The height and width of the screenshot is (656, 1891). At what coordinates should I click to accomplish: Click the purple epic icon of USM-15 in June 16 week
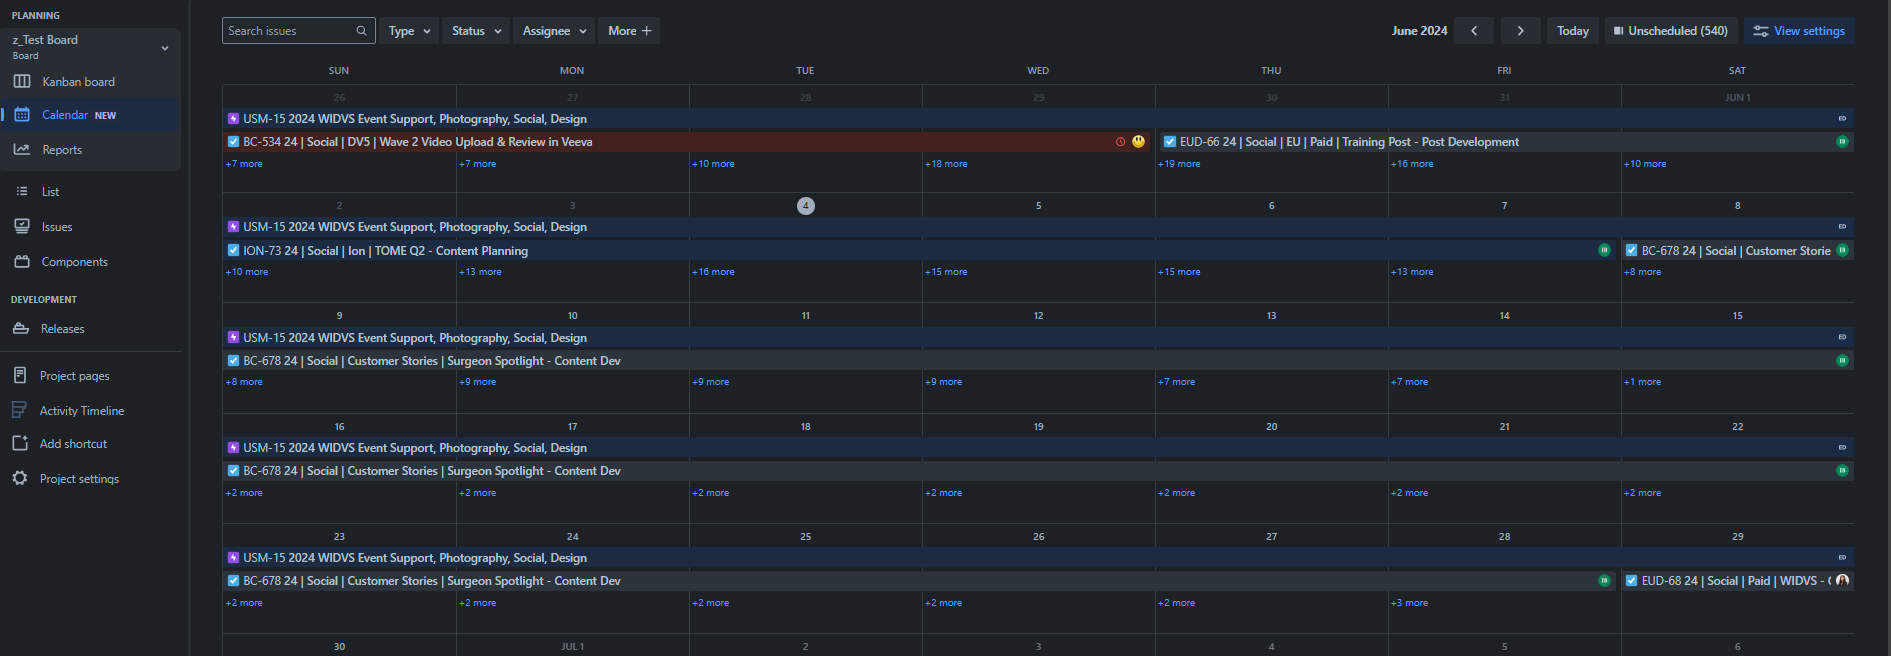[x=233, y=448]
